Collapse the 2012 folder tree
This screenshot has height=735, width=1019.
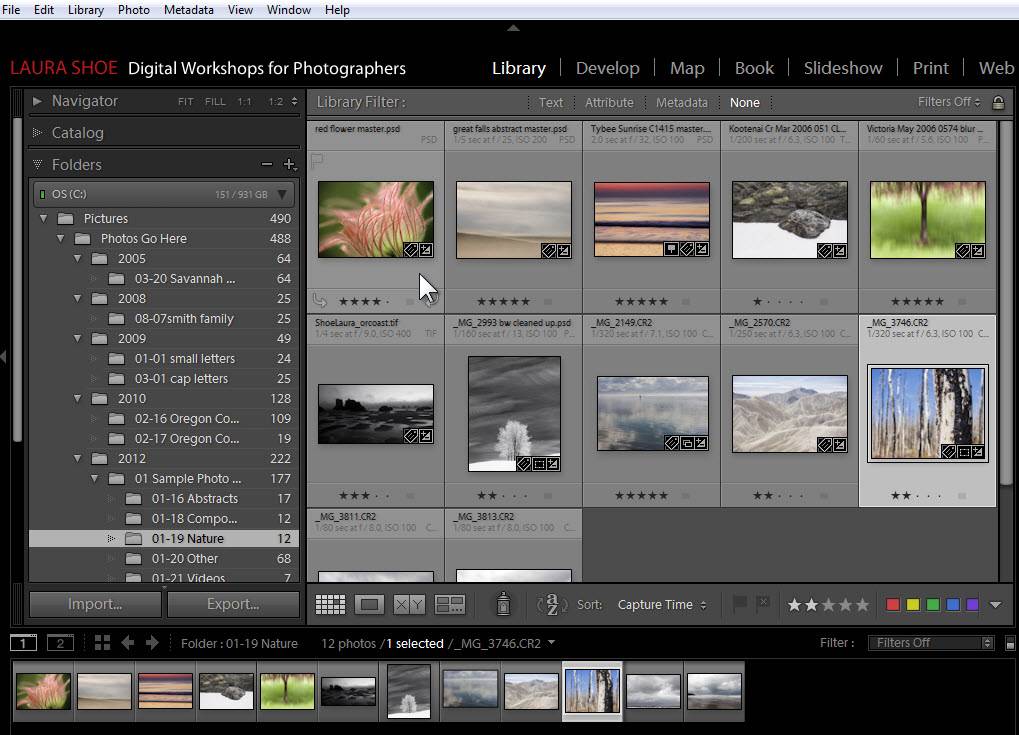[x=78, y=459]
